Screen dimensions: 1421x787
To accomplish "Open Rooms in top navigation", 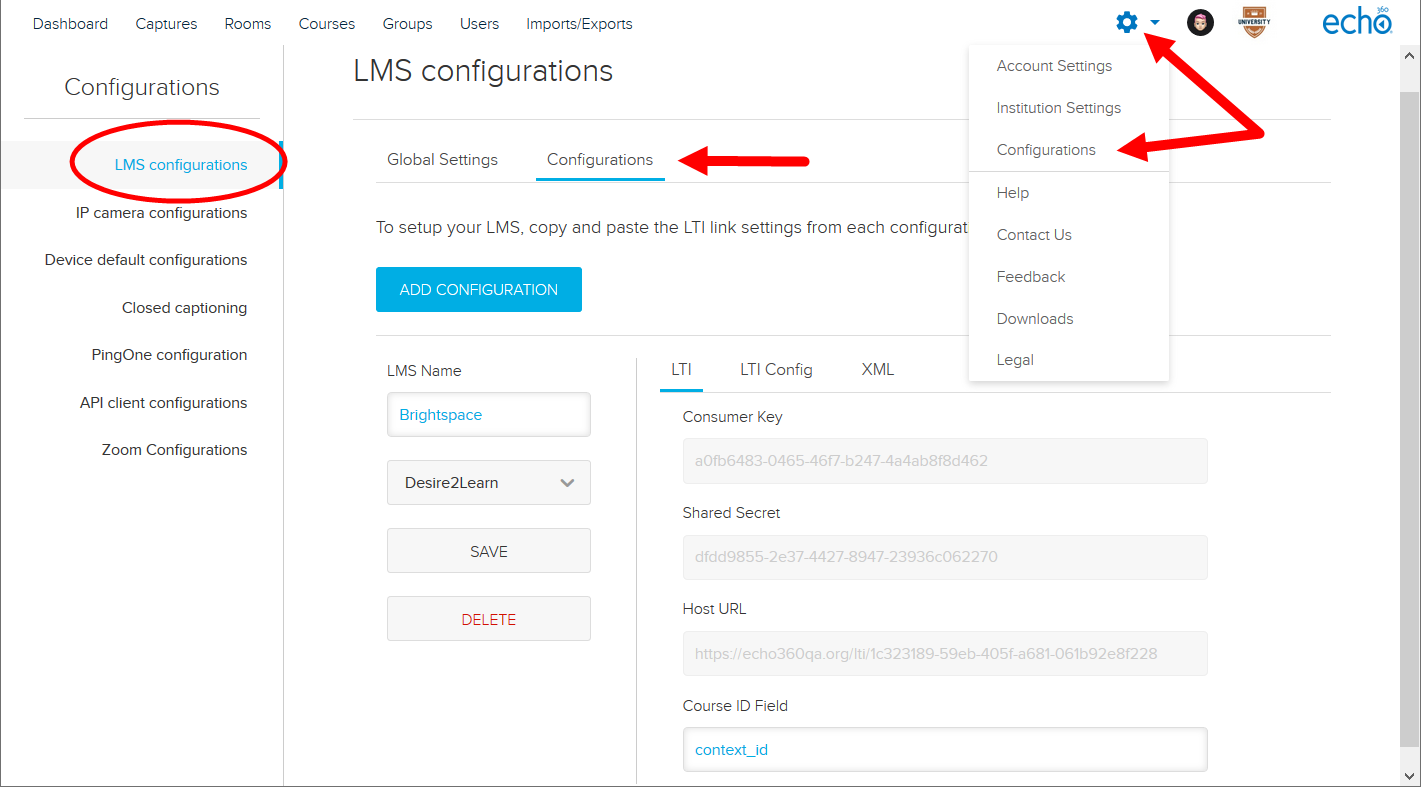I will [248, 24].
